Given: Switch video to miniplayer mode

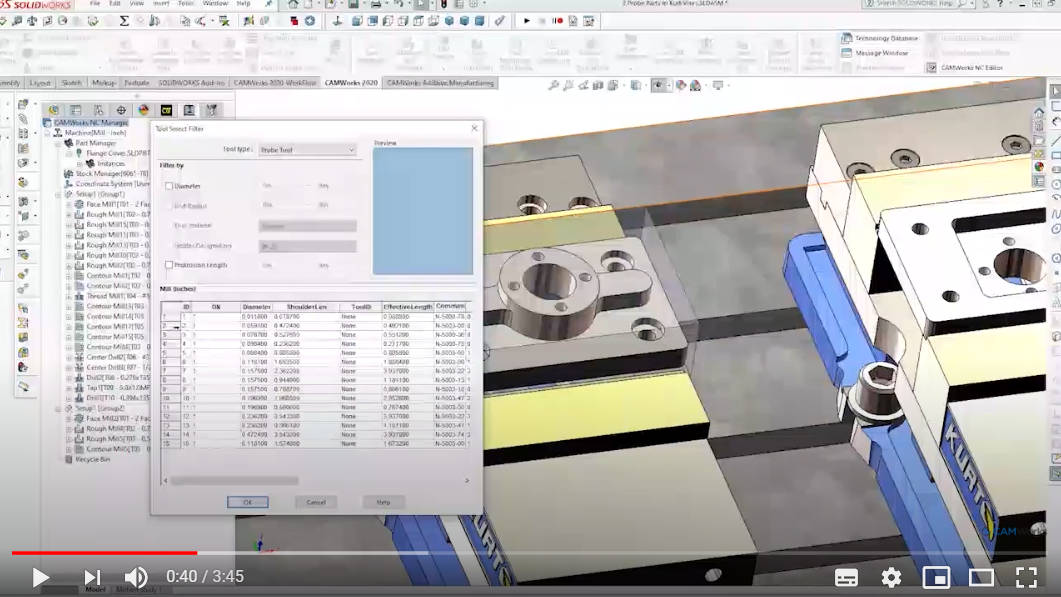Looking at the screenshot, I should (x=936, y=577).
